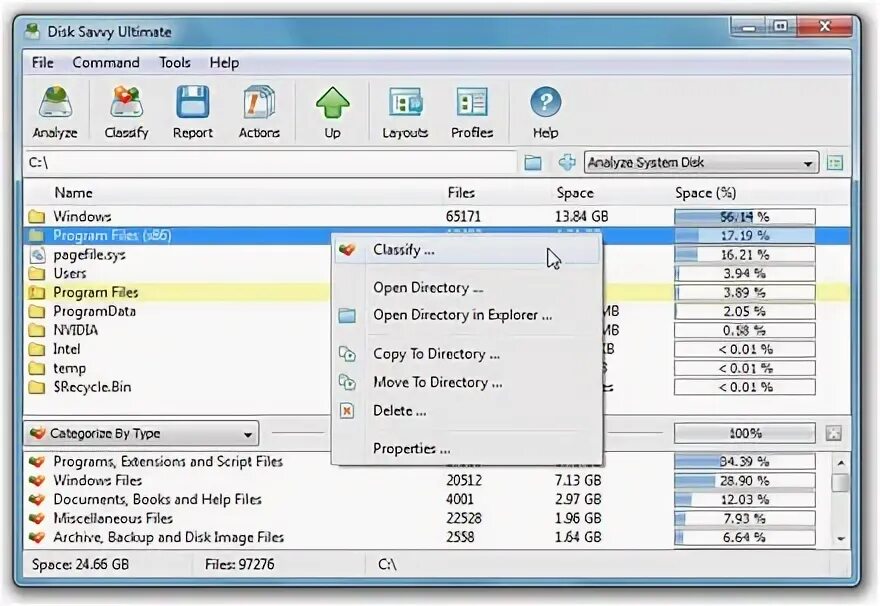Open the Profiles toolbar icon

coord(472,102)
